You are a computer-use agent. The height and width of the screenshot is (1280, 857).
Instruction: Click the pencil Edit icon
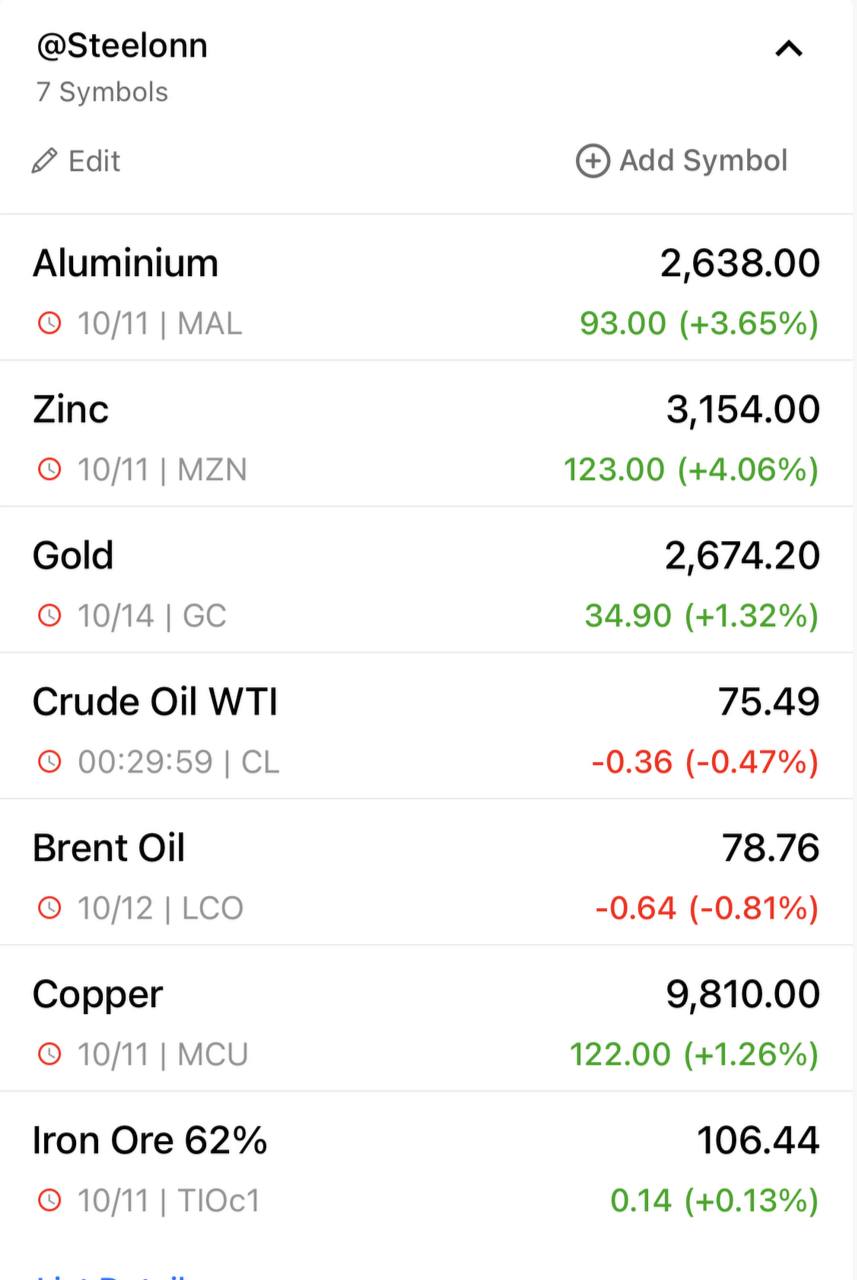coord(44,161)
